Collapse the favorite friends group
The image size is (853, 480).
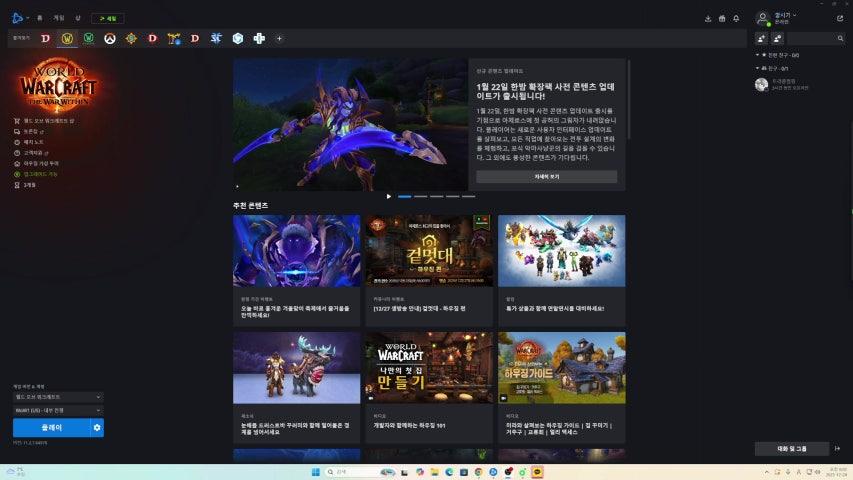758,55
